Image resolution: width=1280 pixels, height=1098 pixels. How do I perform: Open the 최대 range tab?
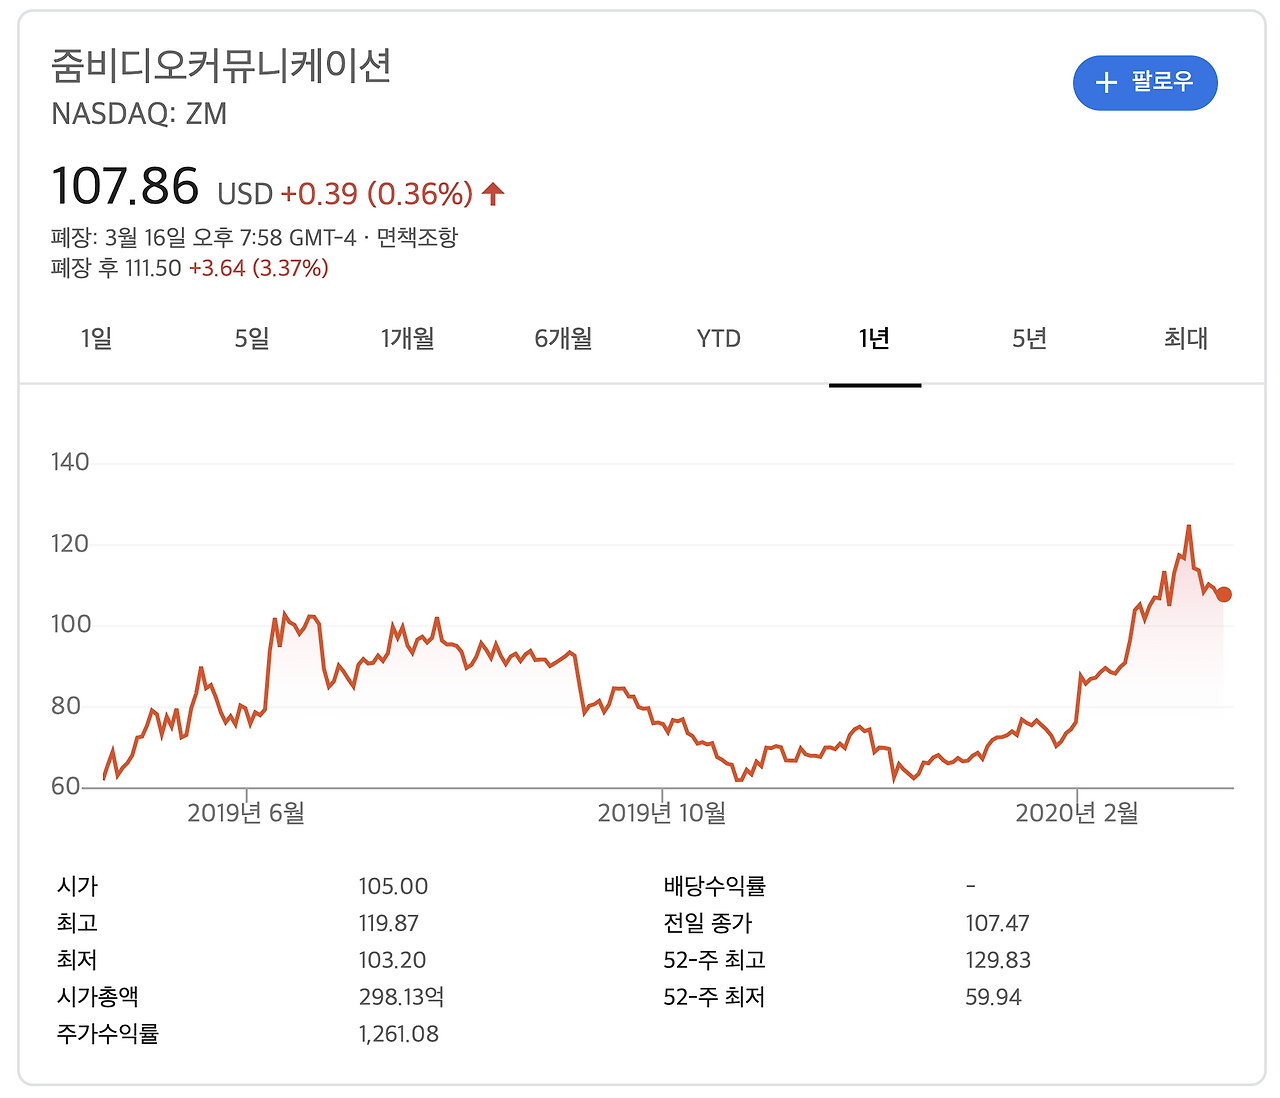(1185, 339)
